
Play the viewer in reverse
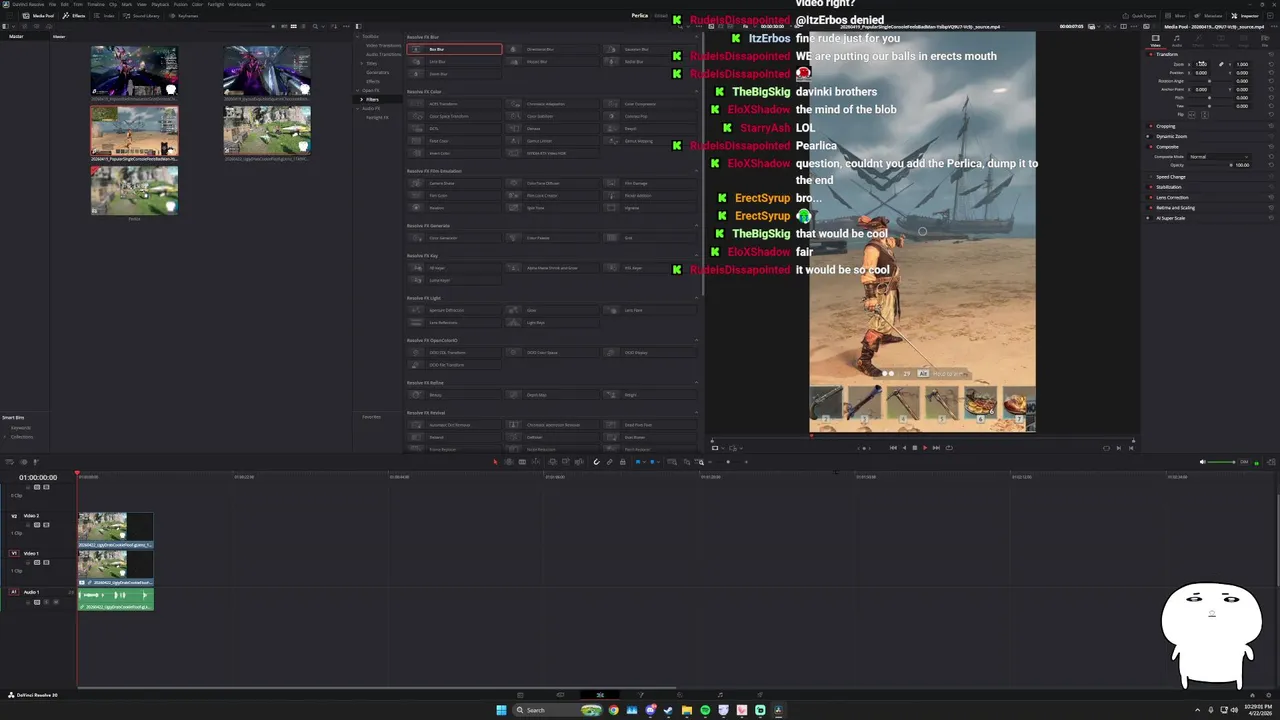904,448
